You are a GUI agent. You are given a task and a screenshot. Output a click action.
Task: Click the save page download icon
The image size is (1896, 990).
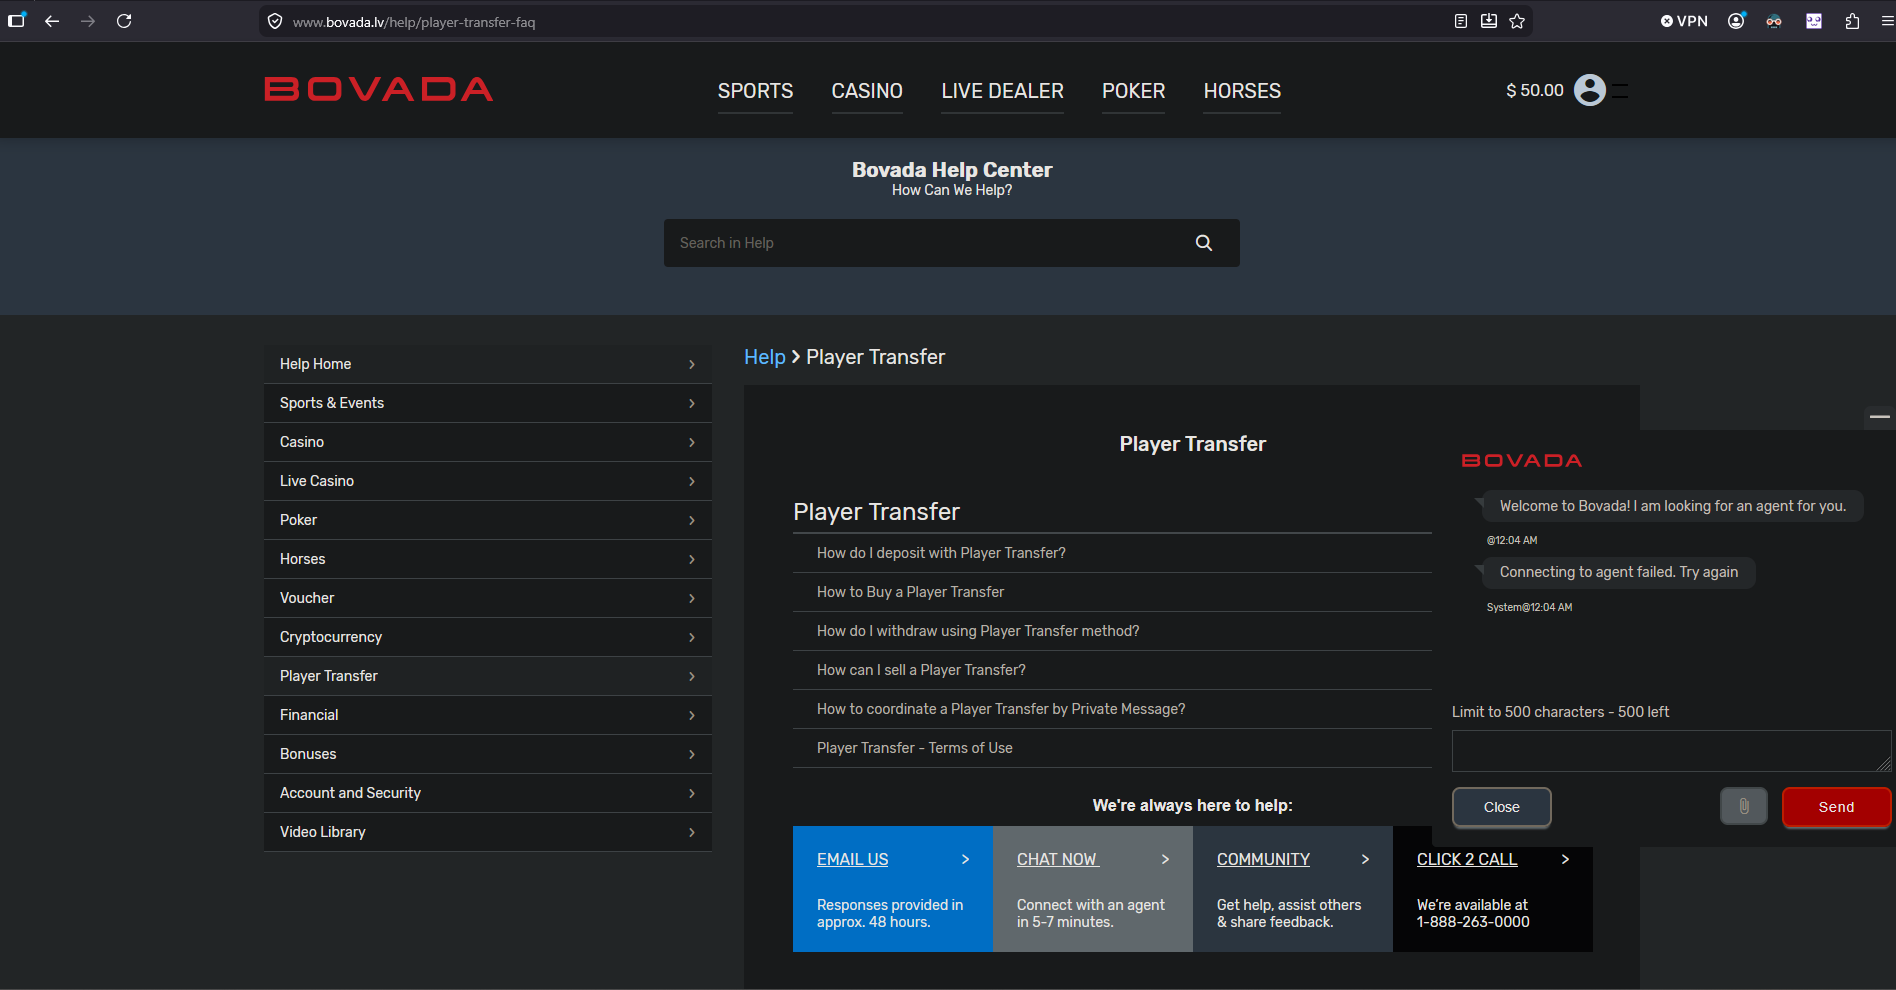point(1489,21)
